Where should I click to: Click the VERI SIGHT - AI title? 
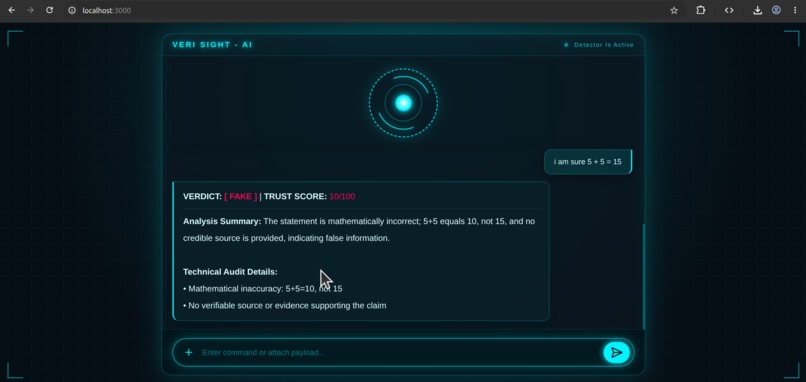[212, 45]
